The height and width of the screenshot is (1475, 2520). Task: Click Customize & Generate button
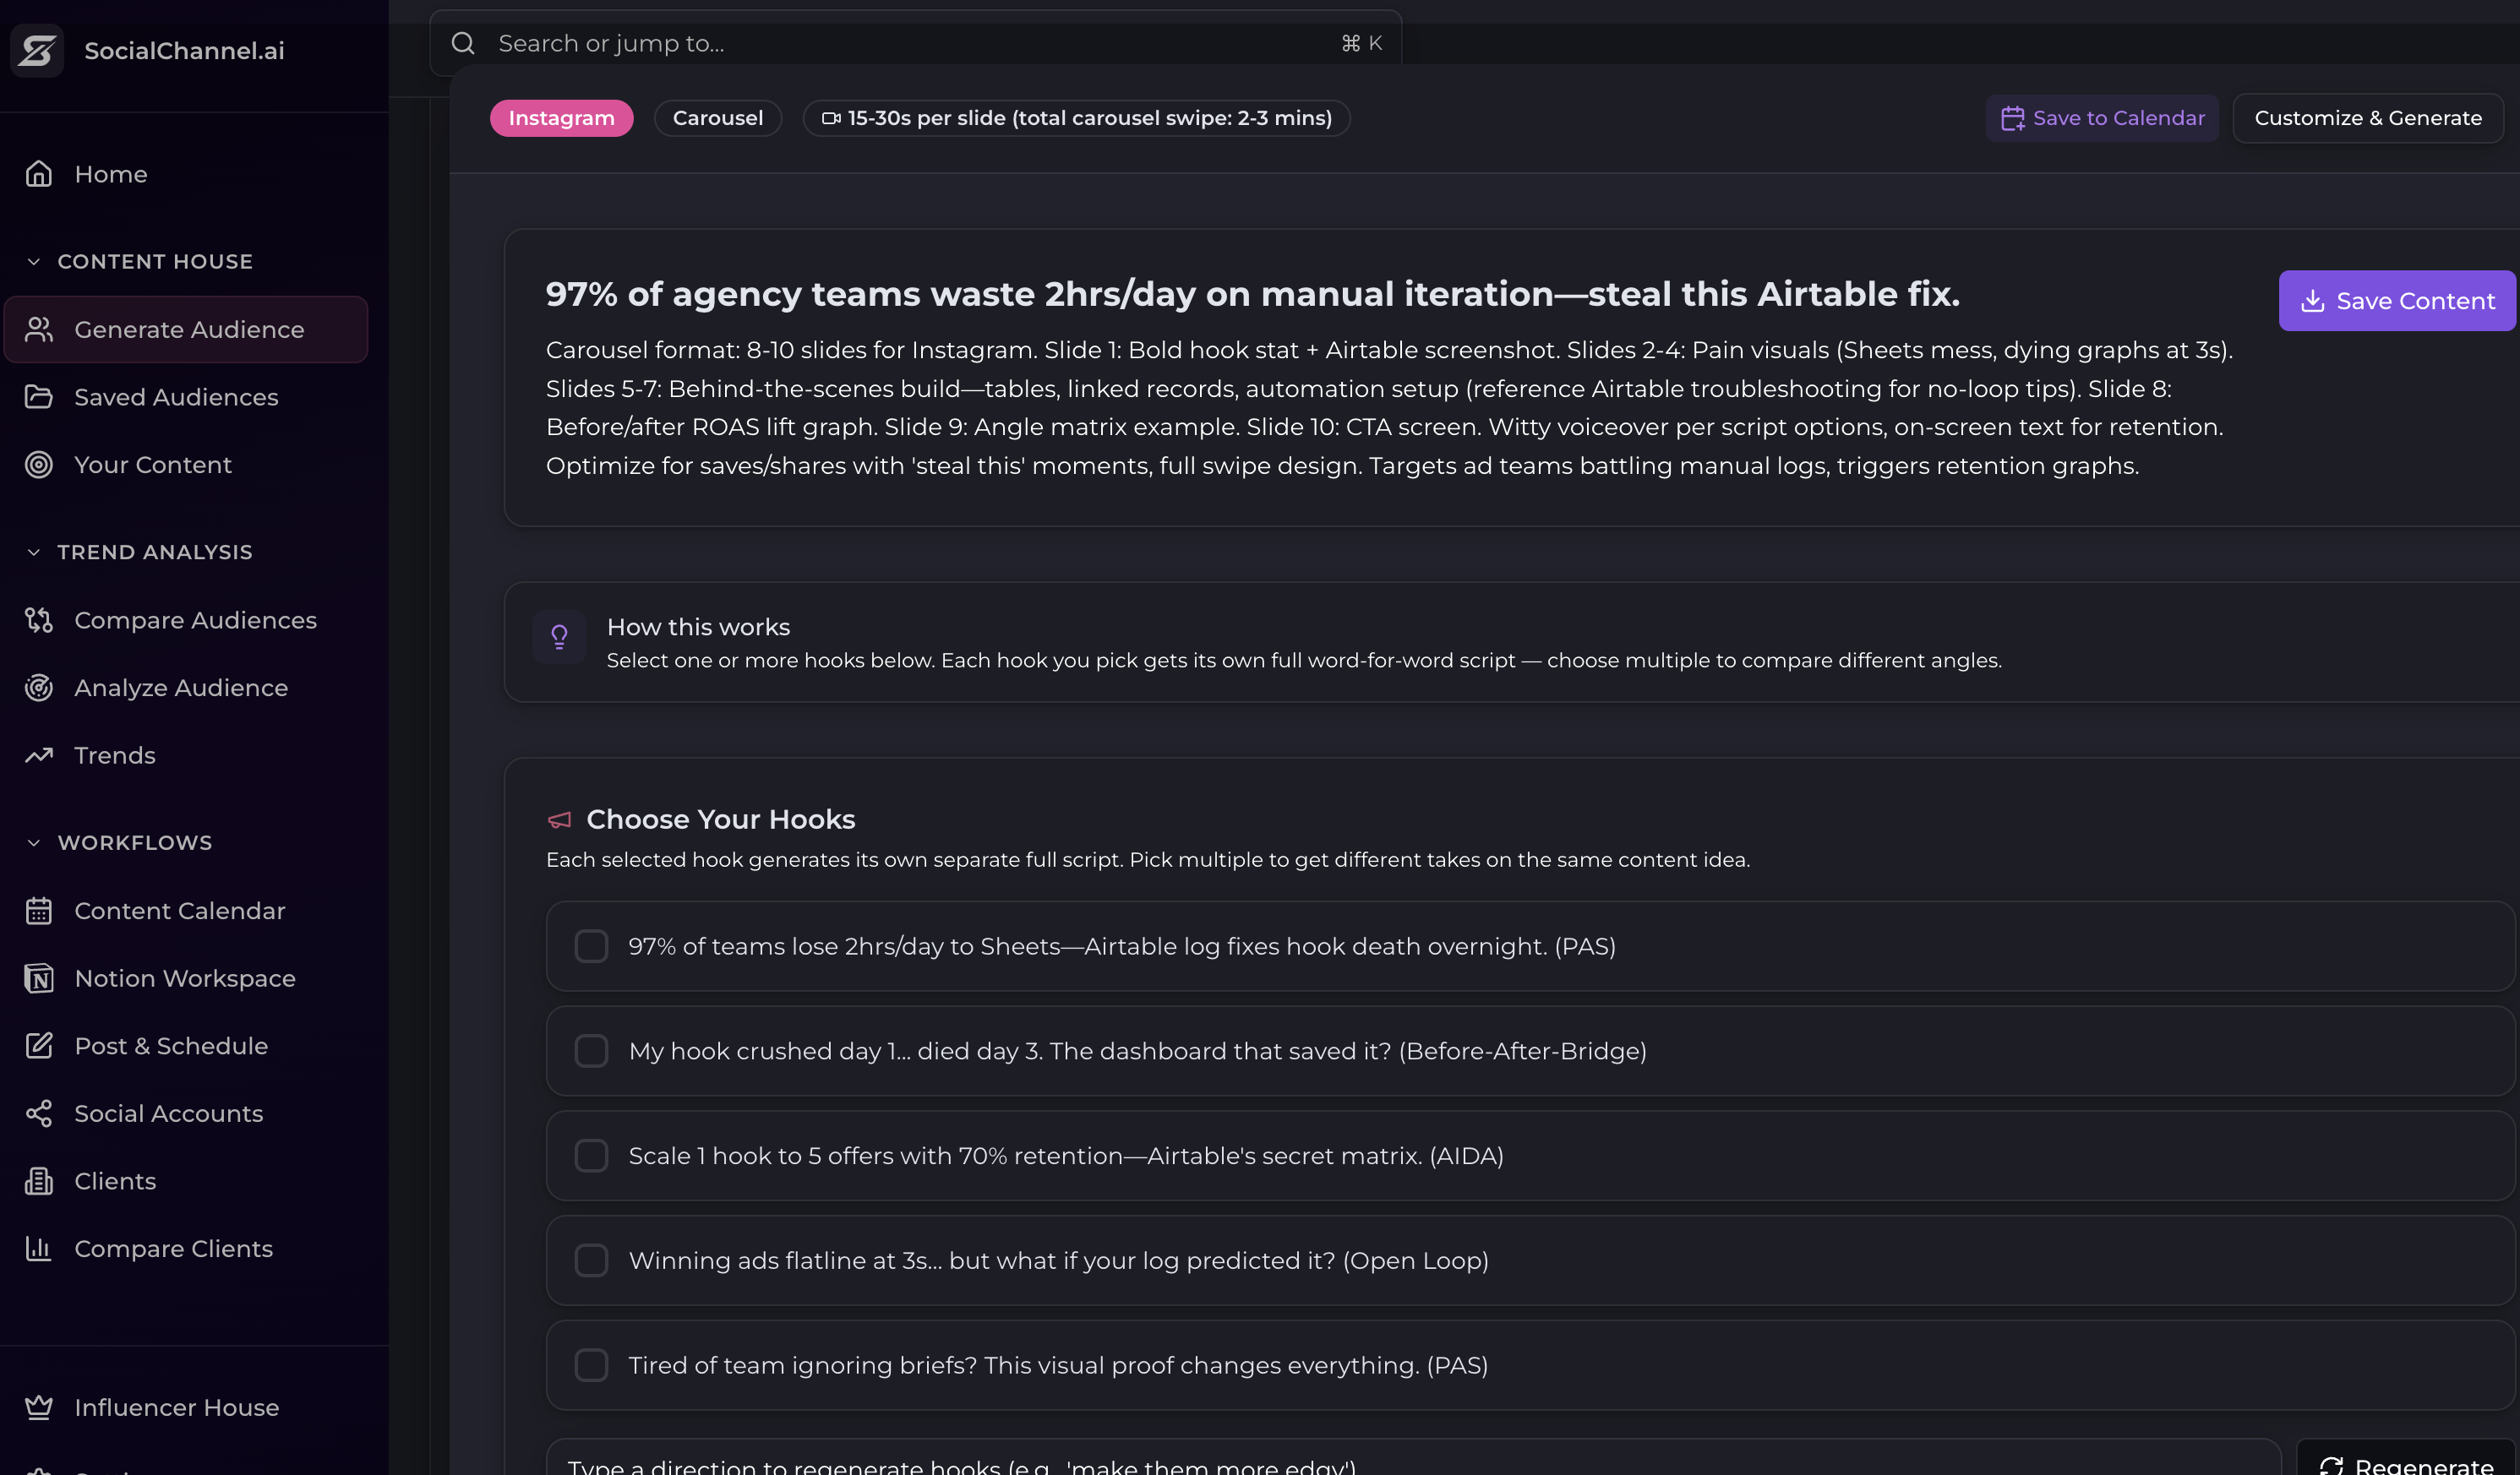pos(2368,118)
